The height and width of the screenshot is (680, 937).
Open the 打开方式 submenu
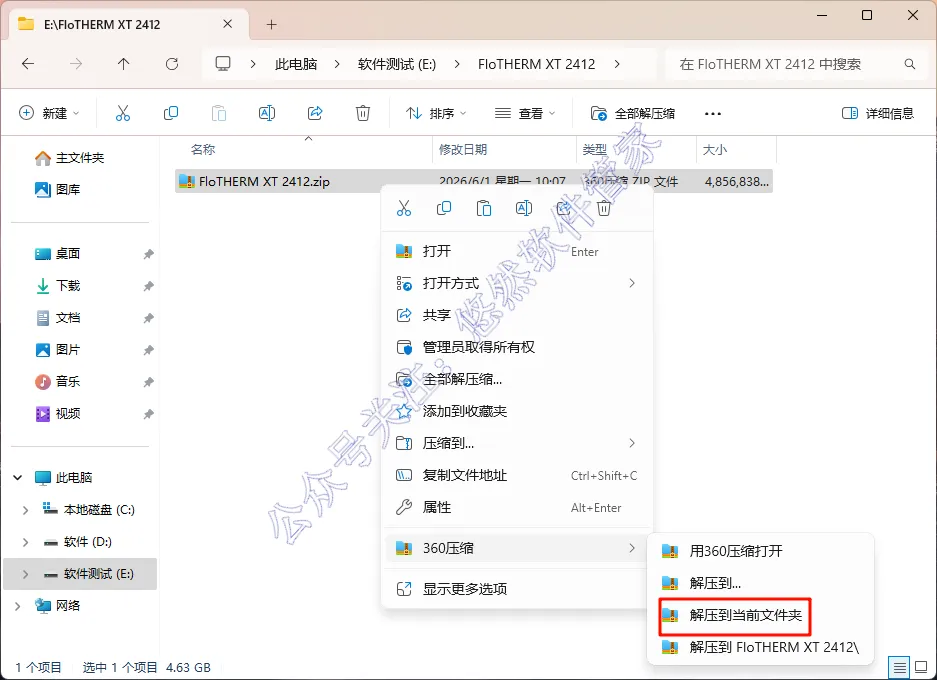(517, 283)
